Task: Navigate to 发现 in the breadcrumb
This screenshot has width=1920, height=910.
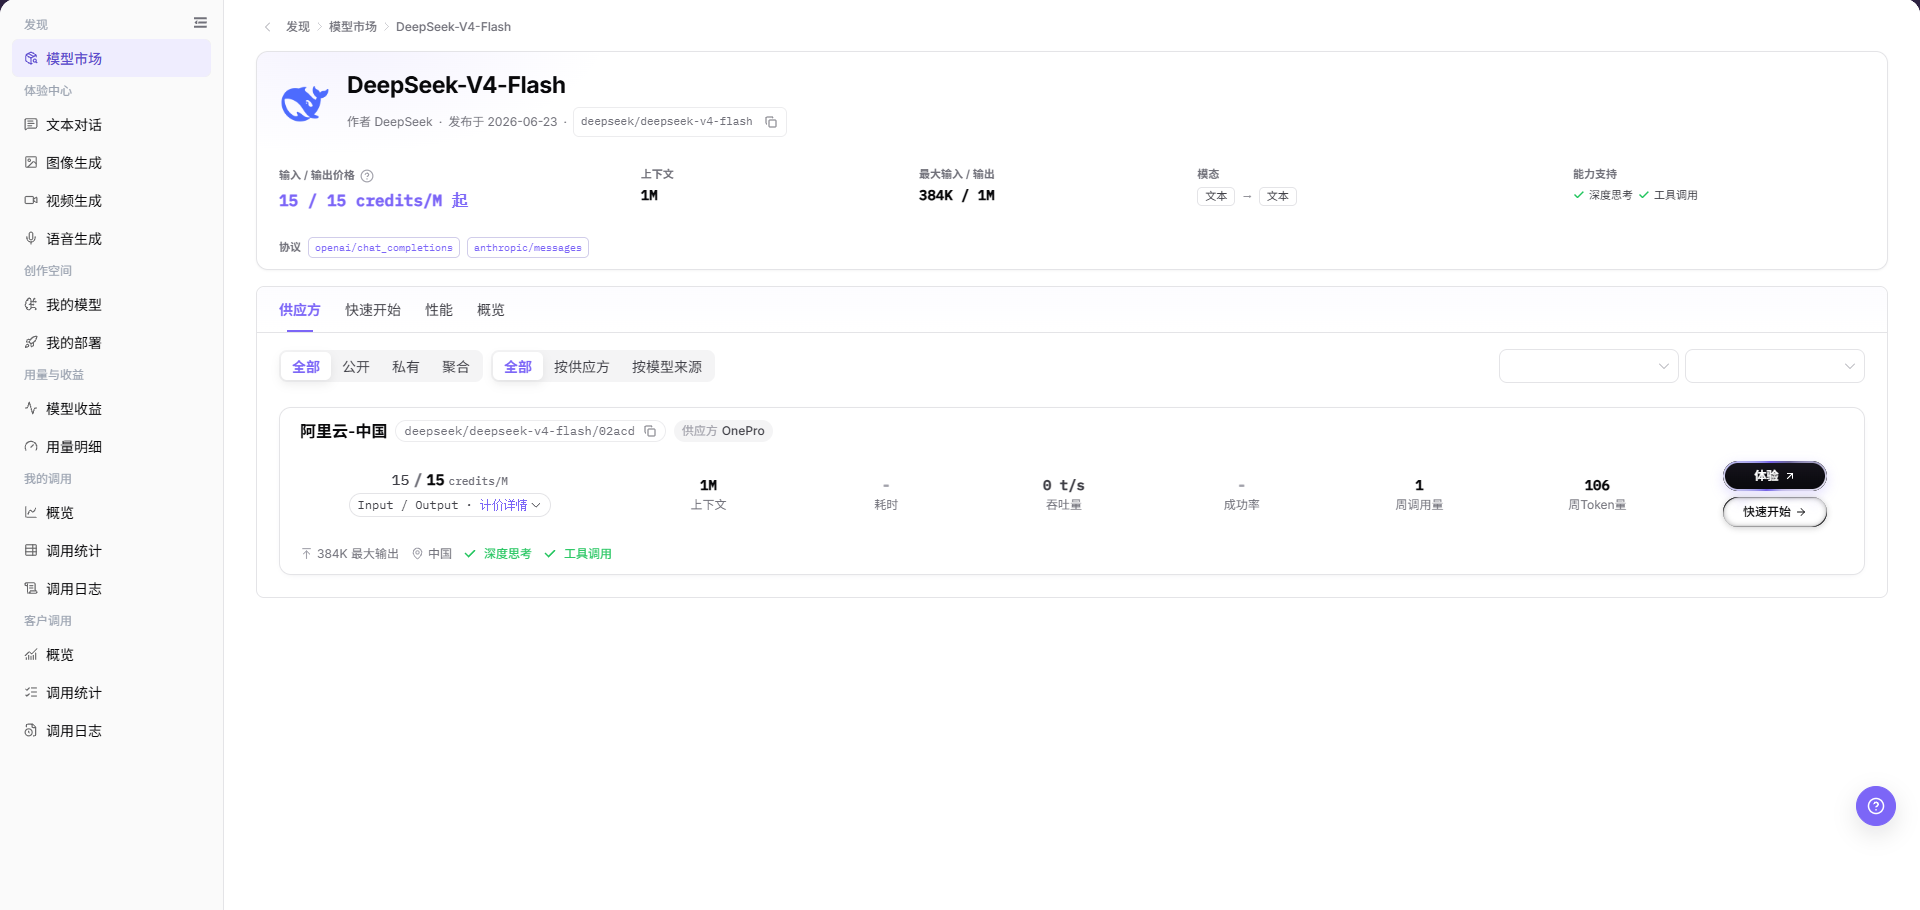Action: (x=298, y=27)
